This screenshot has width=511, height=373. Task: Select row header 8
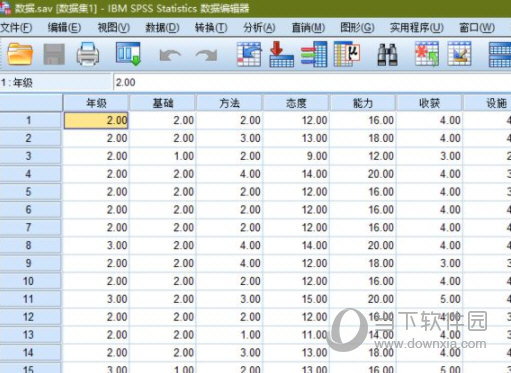point(31,245)
